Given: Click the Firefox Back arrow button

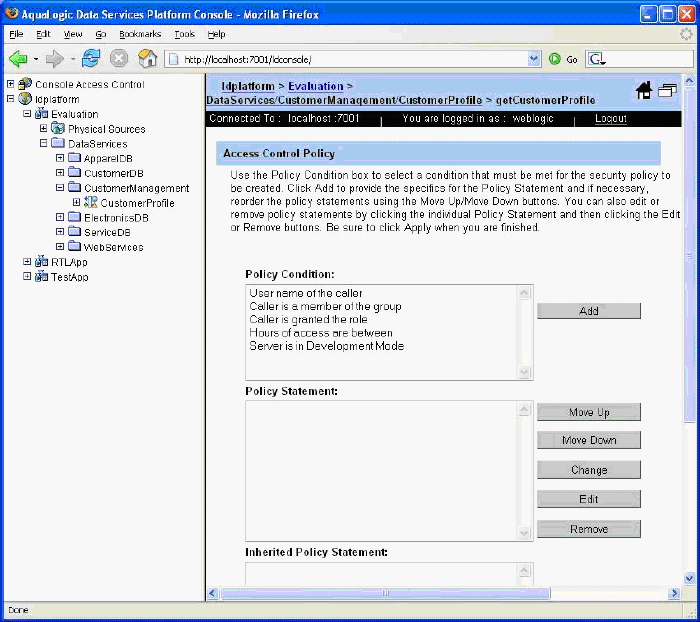Looking at the screenshot, I should click(x=18, y=59).
